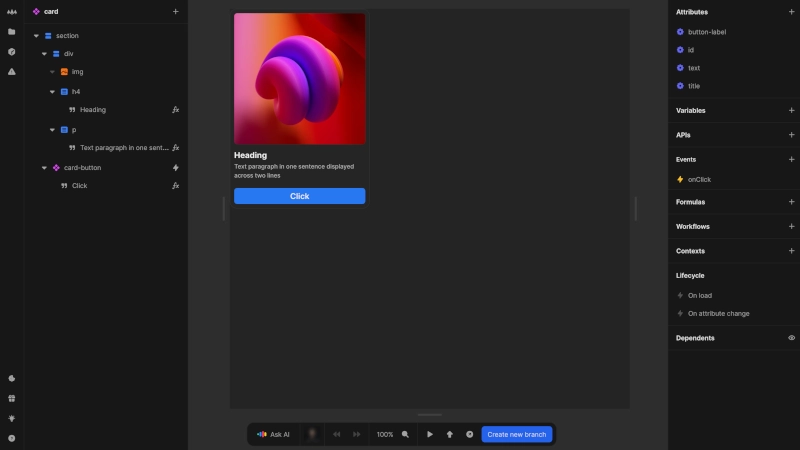This screenshot has height=450, width=800.
Task: Click the undo rewind arrows icon
Action: coord(337,434)
